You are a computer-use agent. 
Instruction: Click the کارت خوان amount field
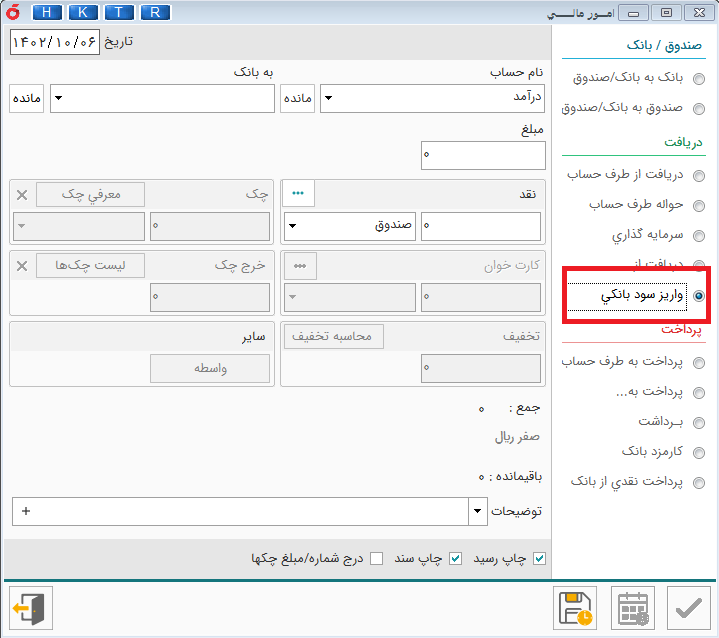point(481,297)
